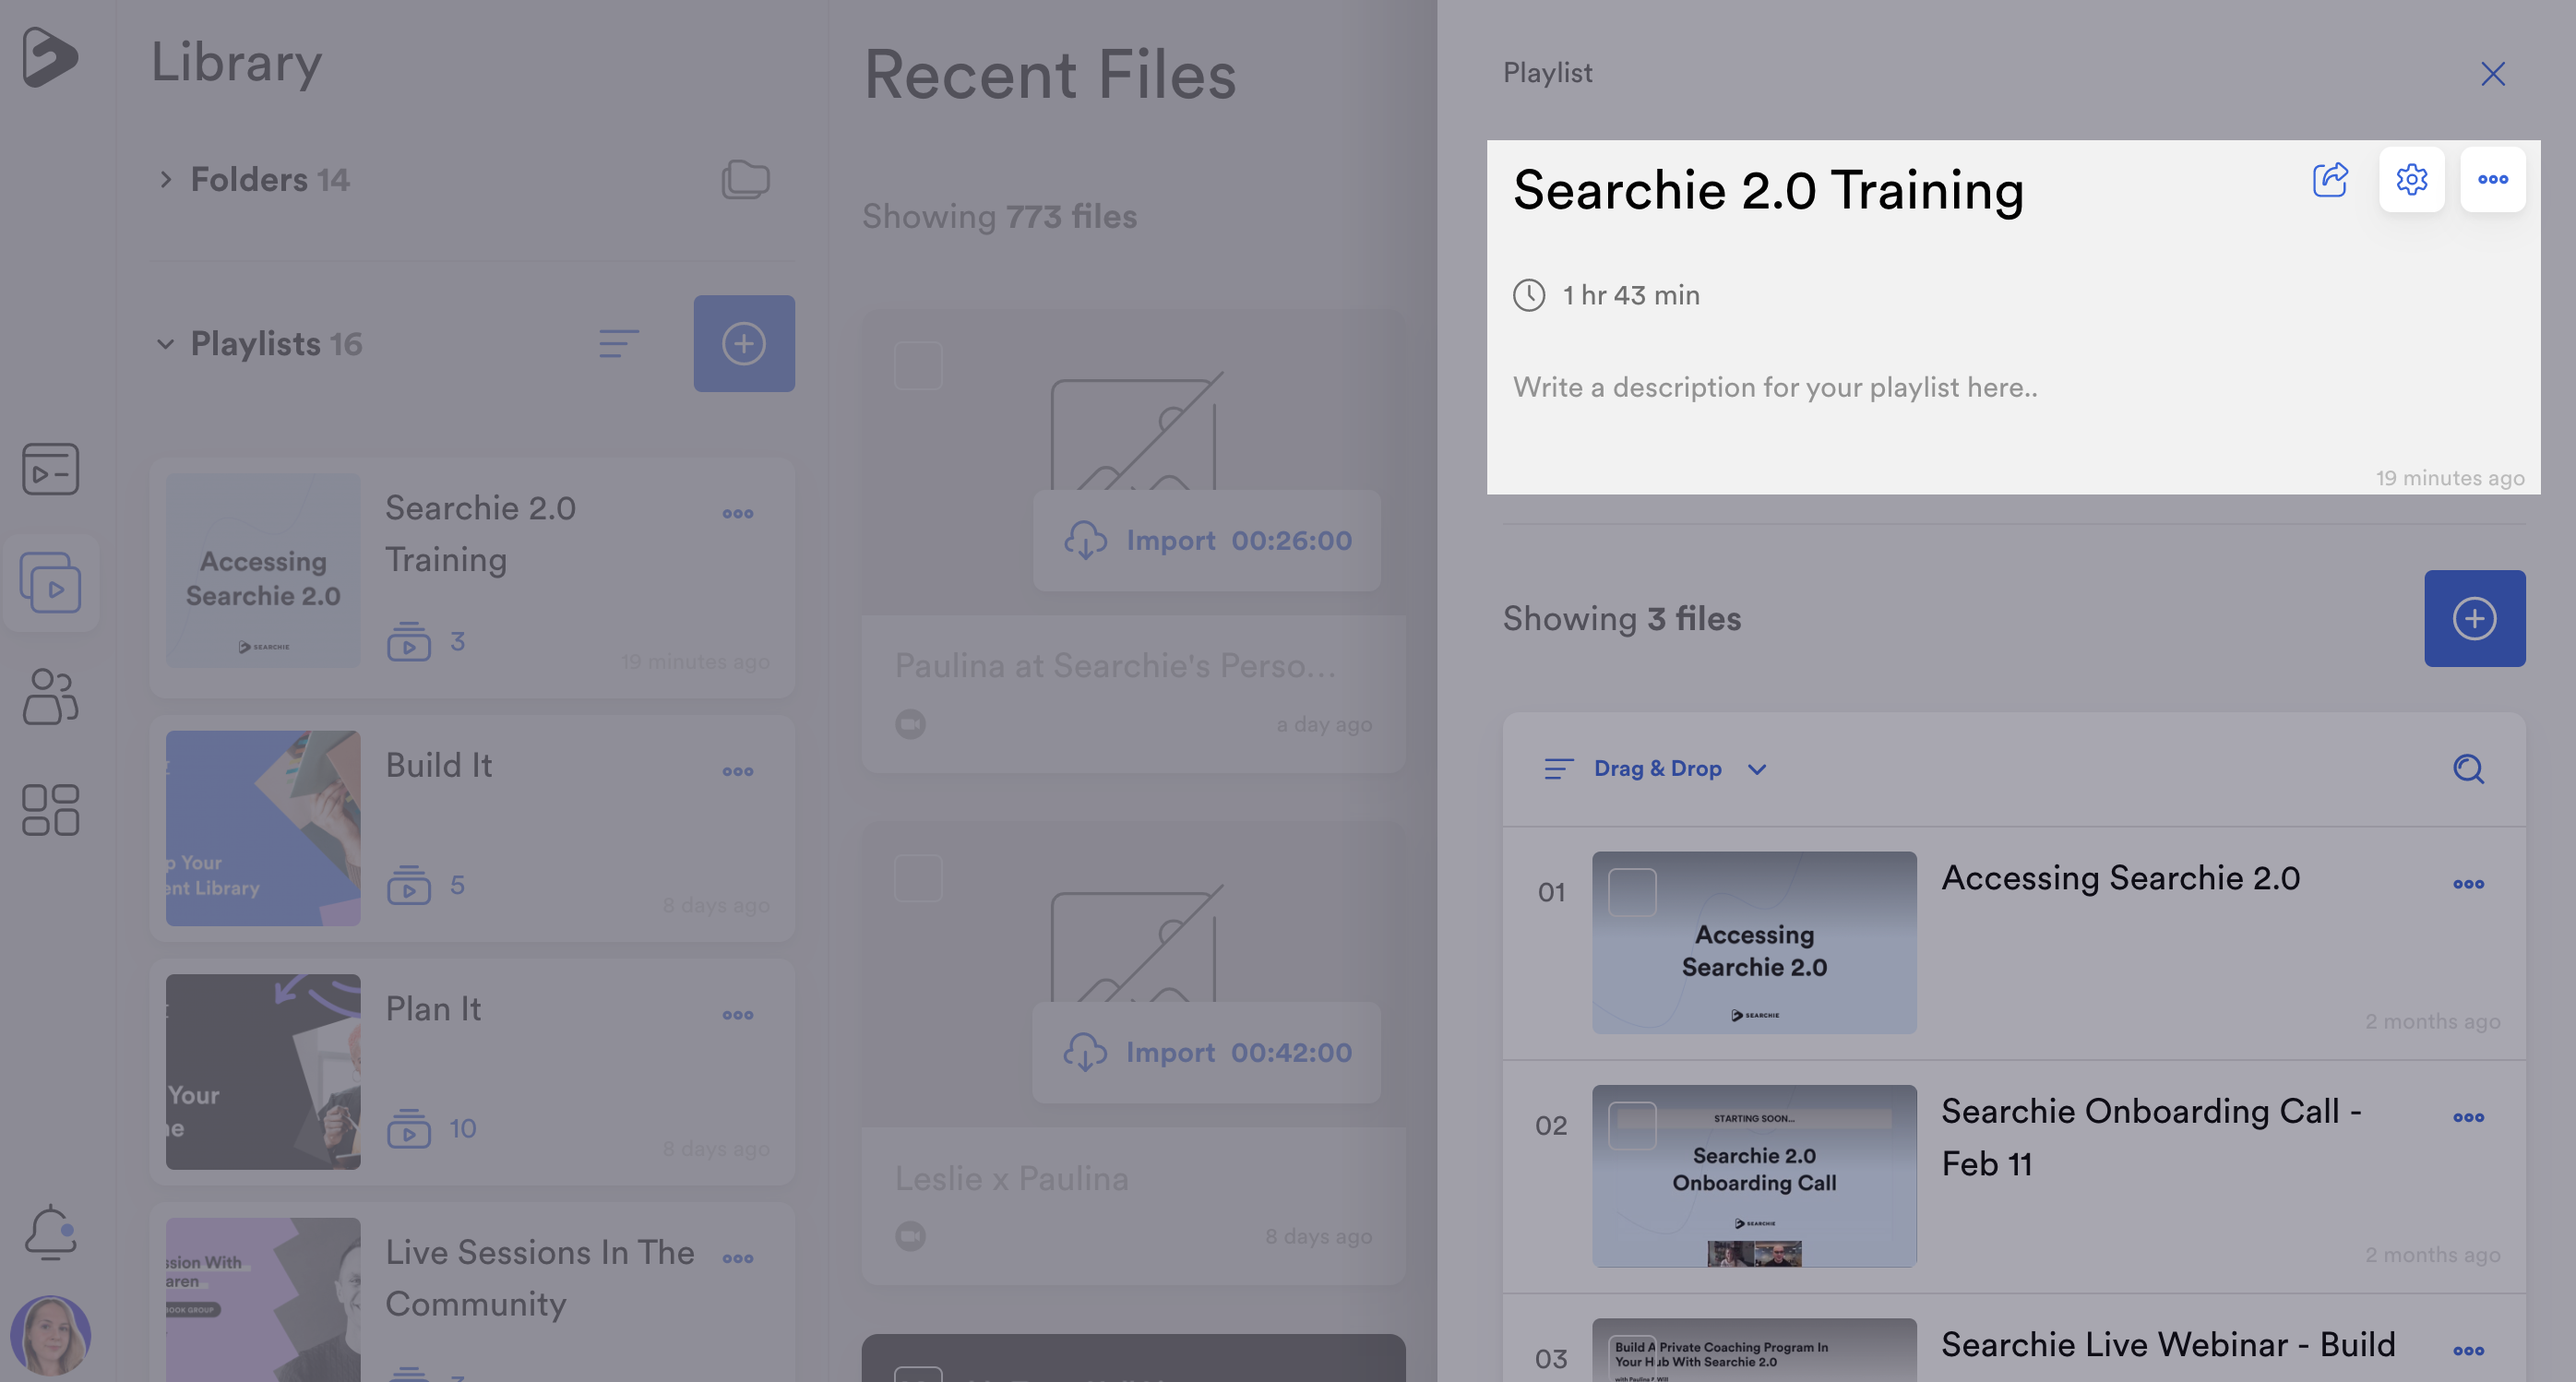Open options for Searchie 2.0 Training playlist card
The width and height of the screenshot is (2576, 1382).
(x=738, y=514)
